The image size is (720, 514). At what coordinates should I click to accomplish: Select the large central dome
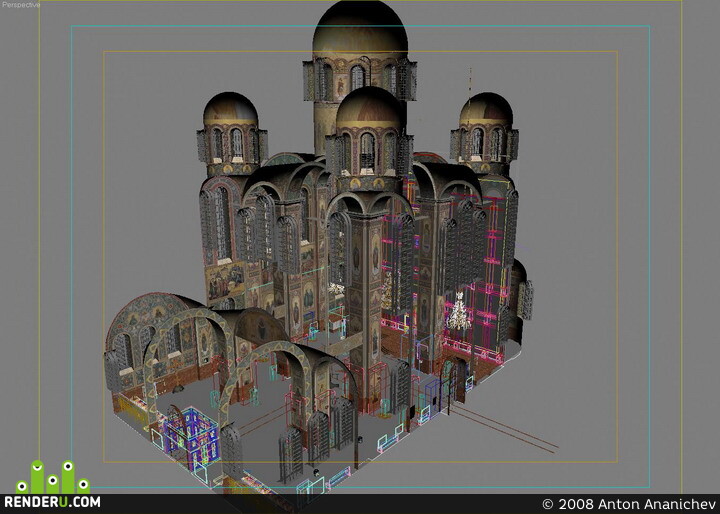point(360,30)
